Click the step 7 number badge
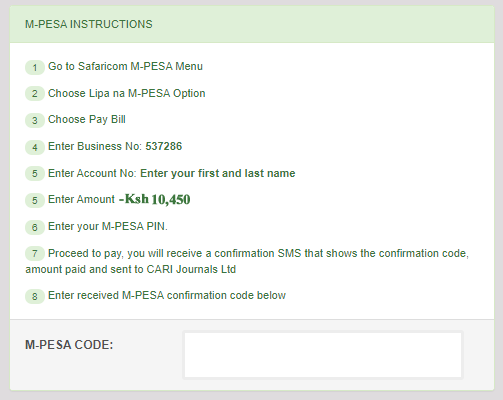503x400 pixels. coord(35,254)
